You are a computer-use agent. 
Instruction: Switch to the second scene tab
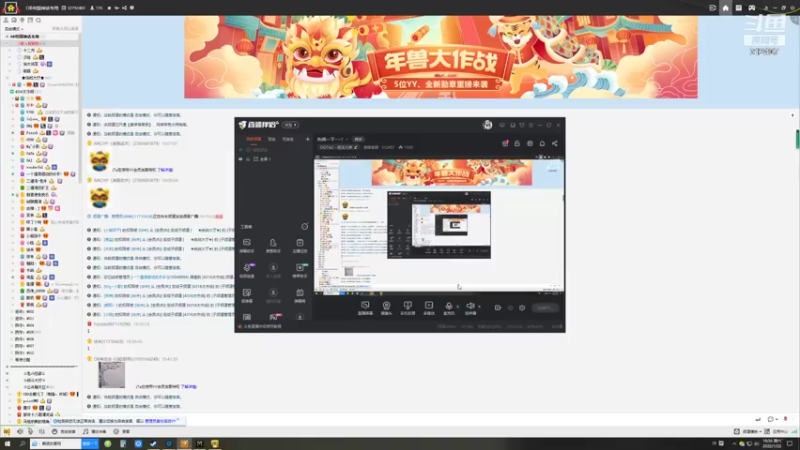[272, 139]
